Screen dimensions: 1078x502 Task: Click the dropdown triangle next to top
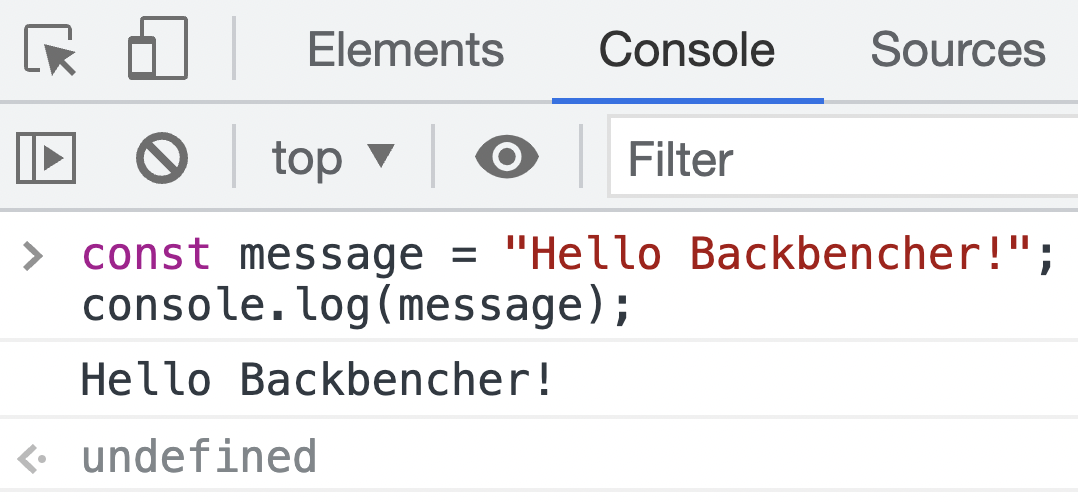pos(381,156)
